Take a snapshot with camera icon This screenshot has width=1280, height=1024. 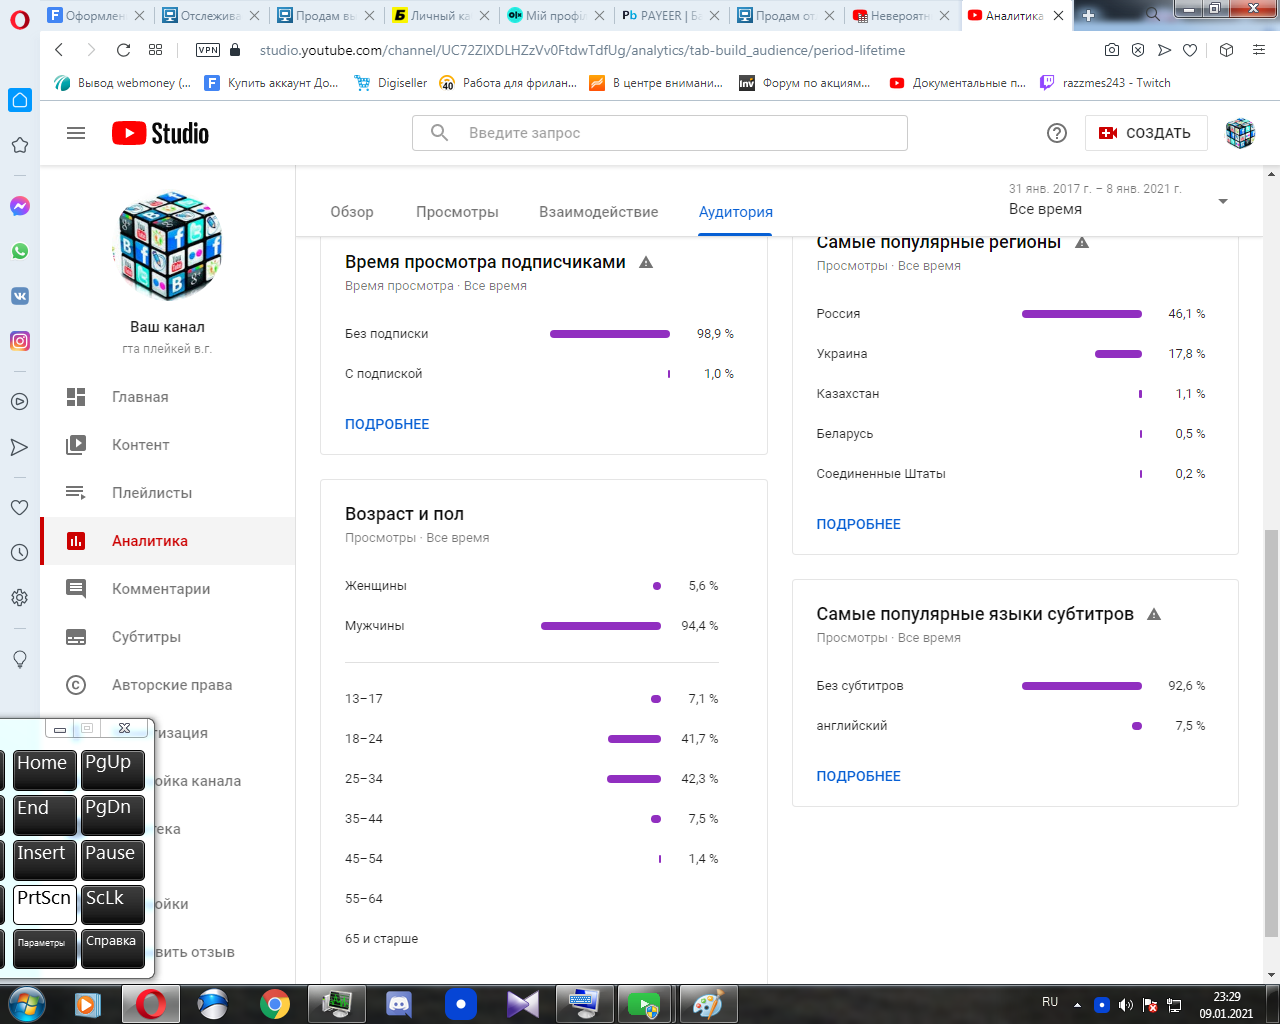click(1112, 50)
